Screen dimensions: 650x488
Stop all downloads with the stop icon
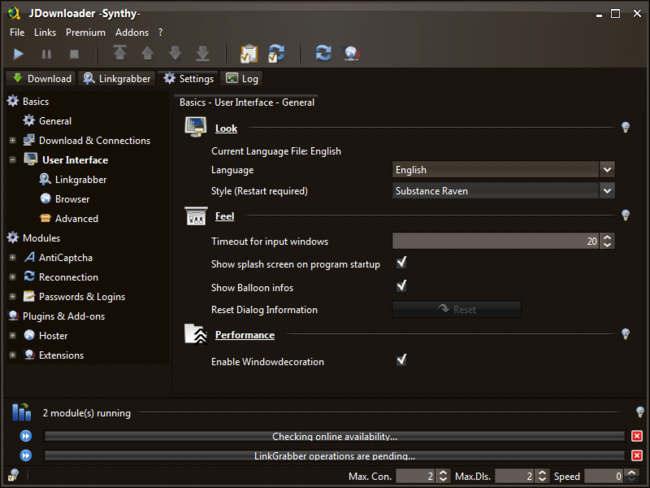click(74, 54)
